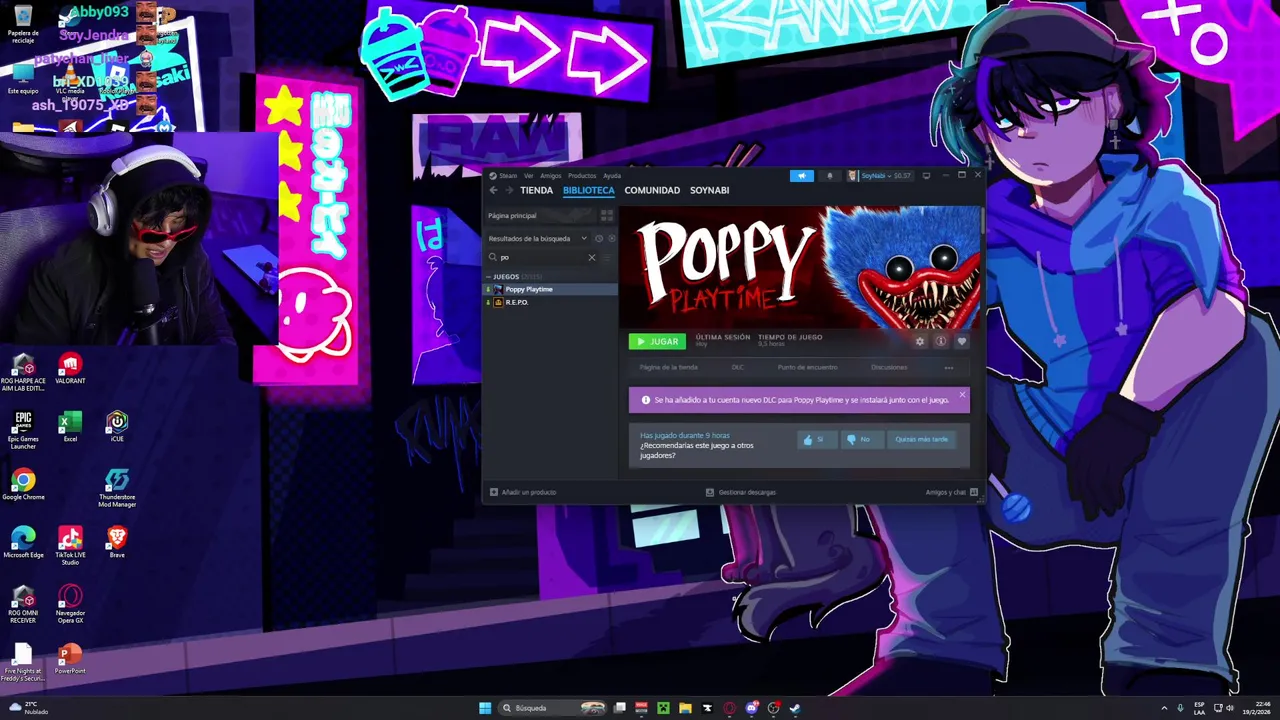
Task: Open the Steam notifications bell icon
Action: click(829, 175)
